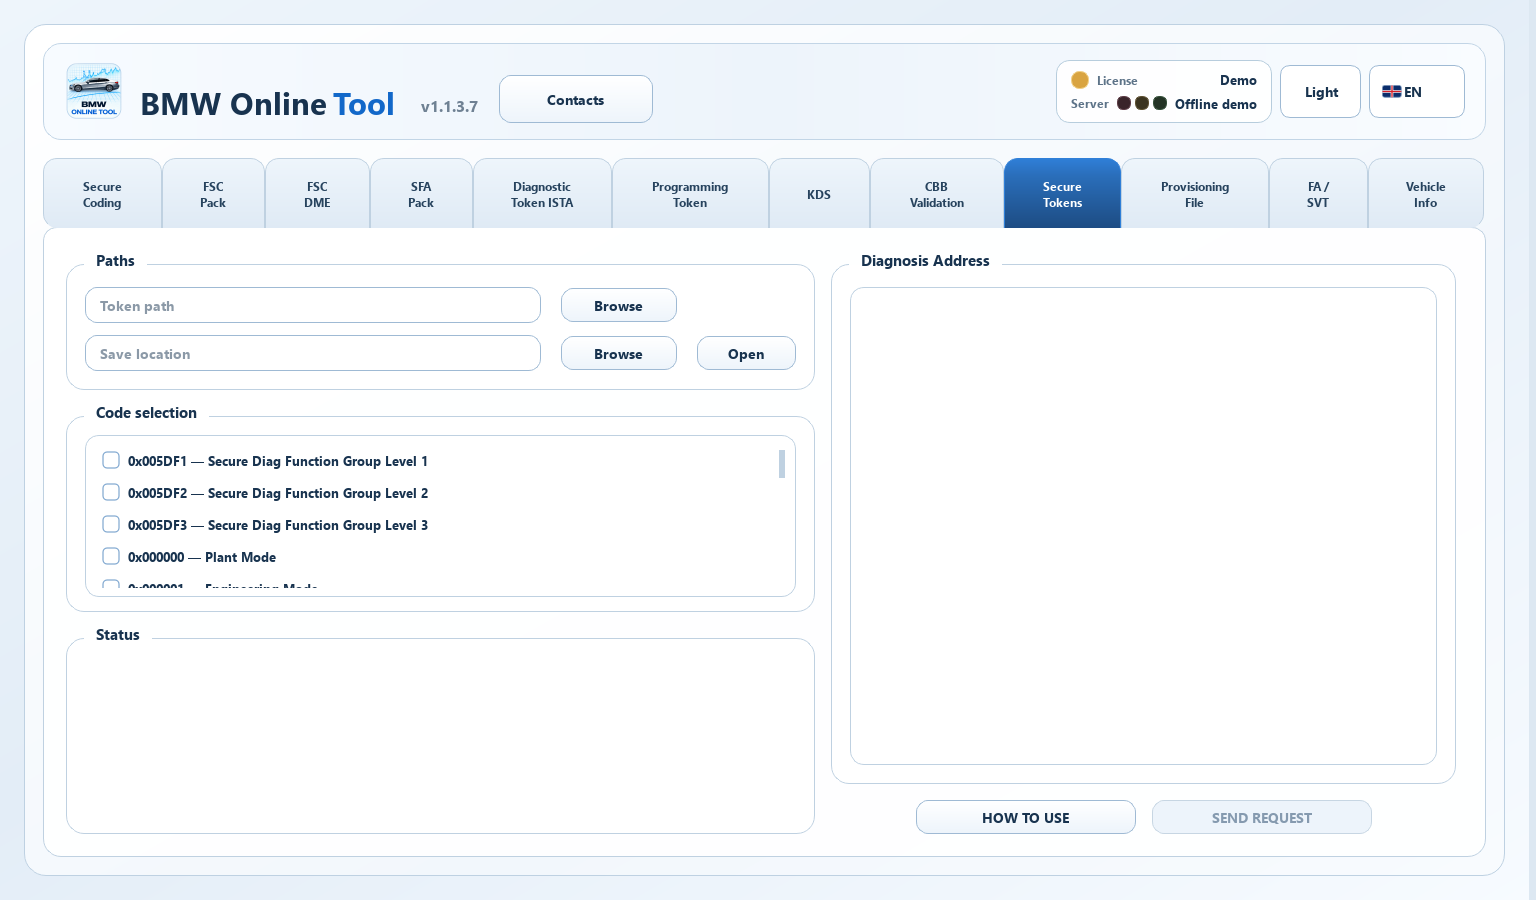Image resolution: width=1536 pixels, height=900 pixels.
Task: Go to the Provisioning File tab
Action: point(1195,194)
